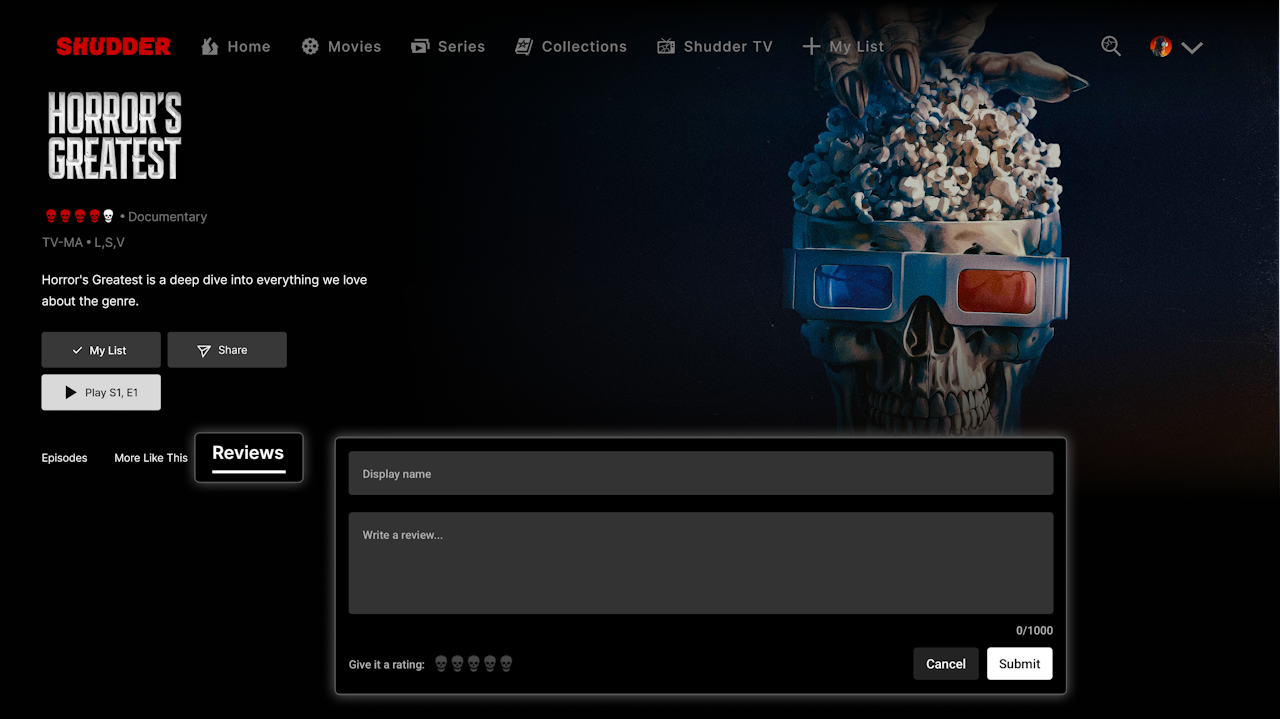Click the Shudder logo
This screenshot has height=719, width=1280.
coord(113,46)
